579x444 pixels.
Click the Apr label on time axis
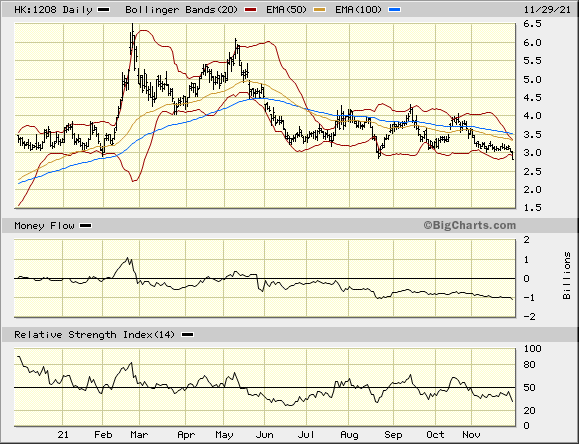[x=186, y=435]
